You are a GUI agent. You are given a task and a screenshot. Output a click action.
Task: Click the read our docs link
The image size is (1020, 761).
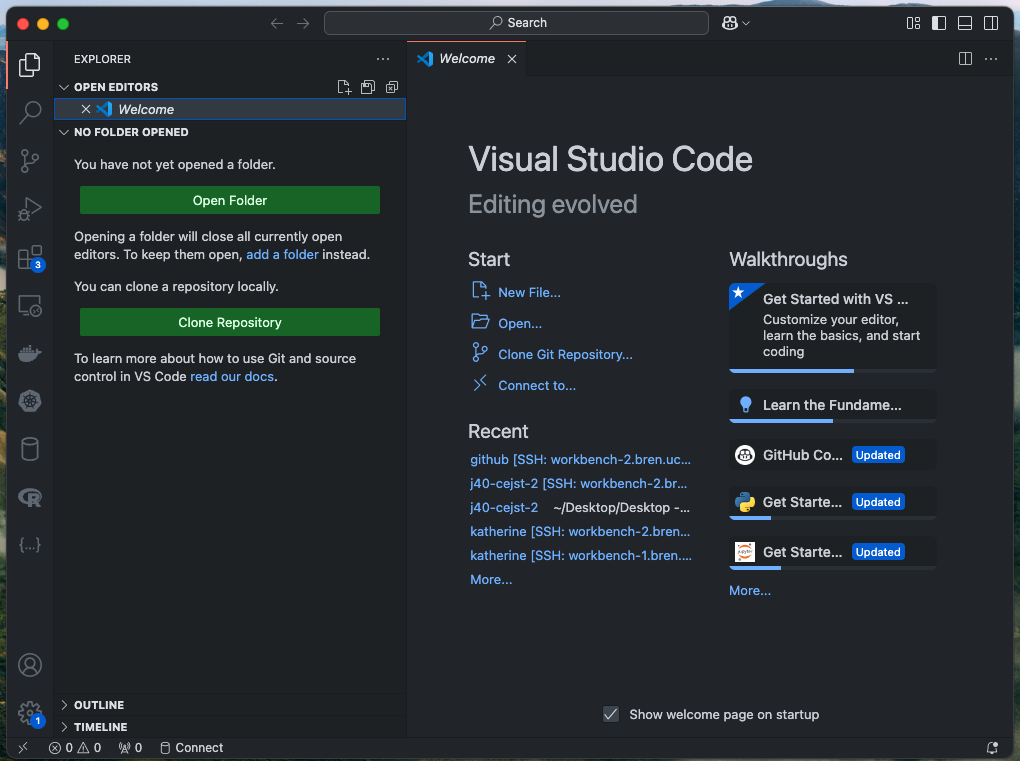point(232,377)
